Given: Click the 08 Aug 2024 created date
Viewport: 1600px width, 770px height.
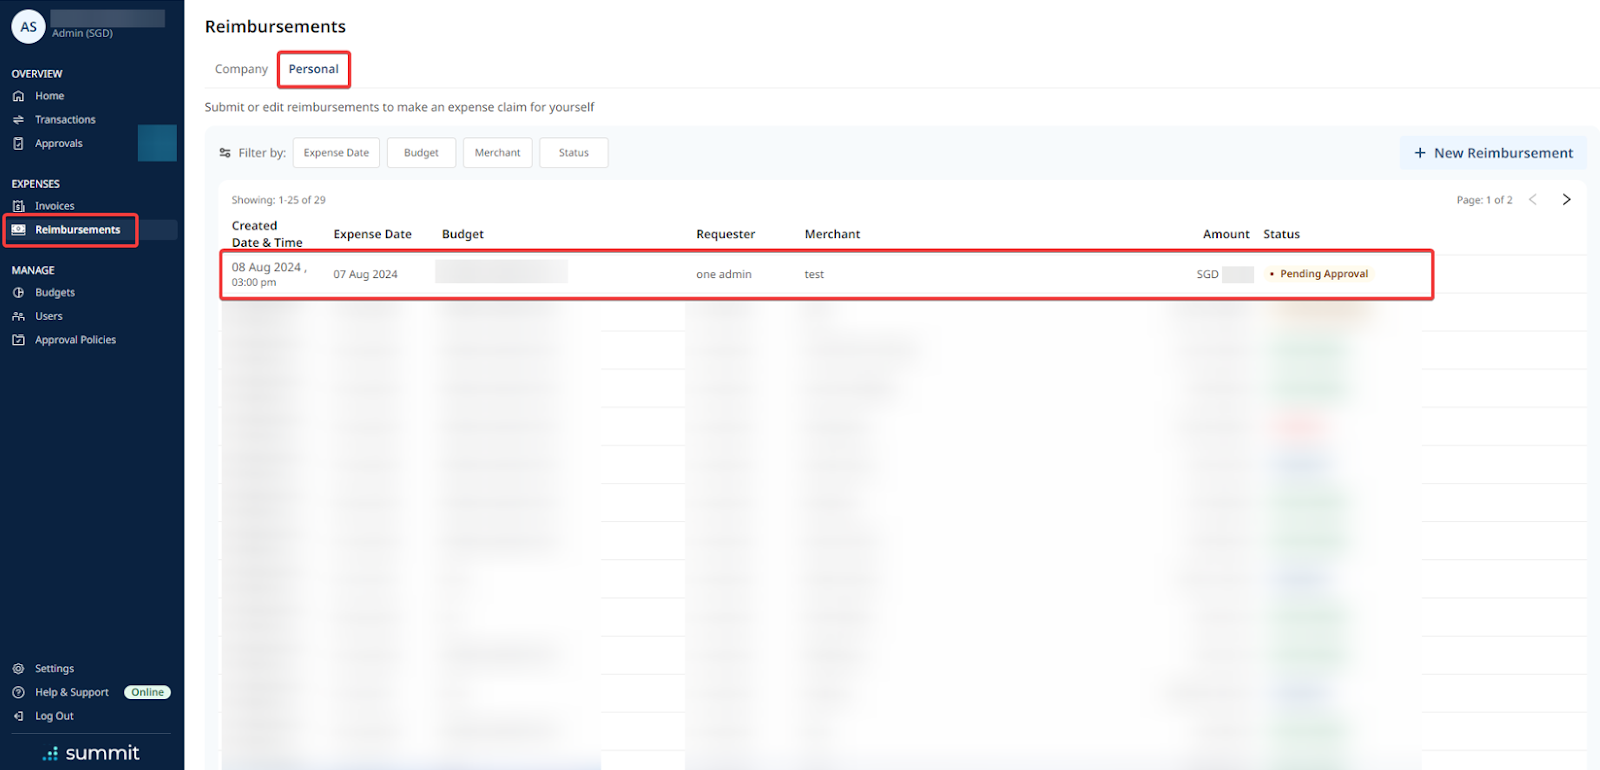Looking at the screenshot, I should 269,274.
